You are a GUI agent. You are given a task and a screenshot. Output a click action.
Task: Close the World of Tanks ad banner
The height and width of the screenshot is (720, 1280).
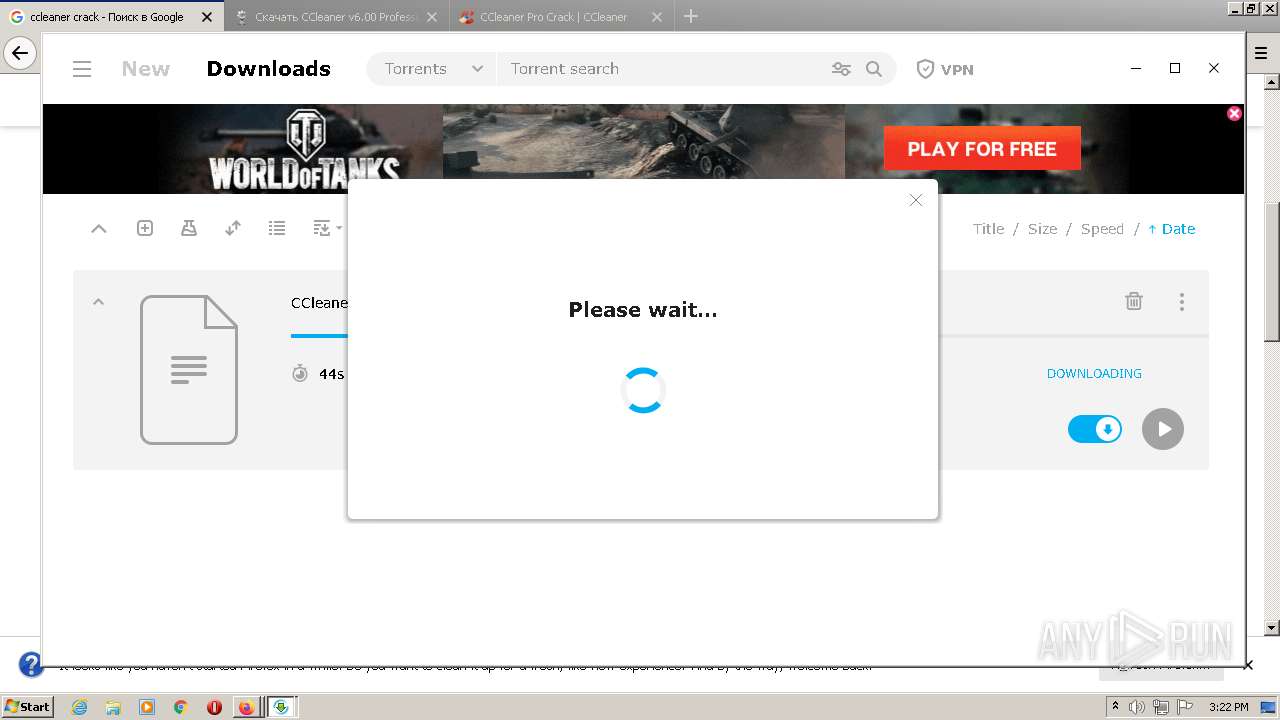[x=1234, y=114]
